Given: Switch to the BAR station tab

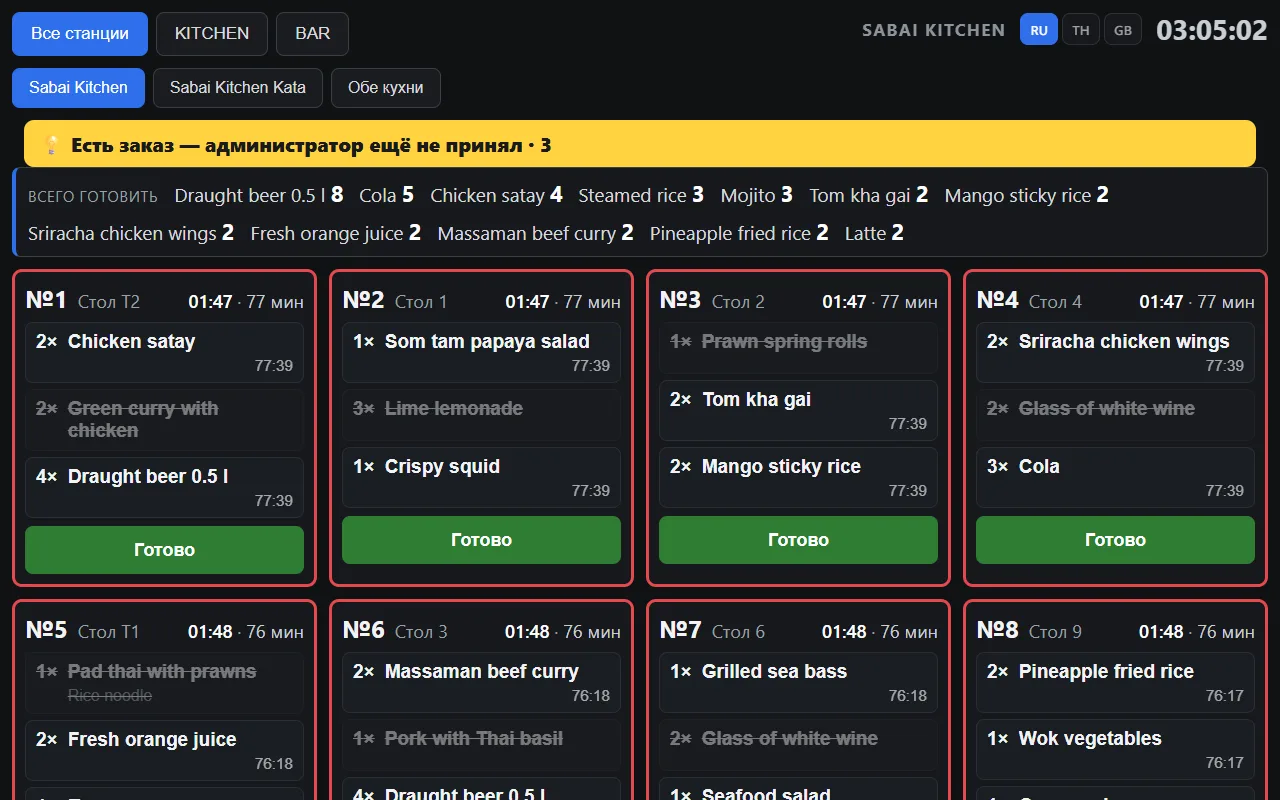Looking at the screenshot, I should (x=312, y=34).
